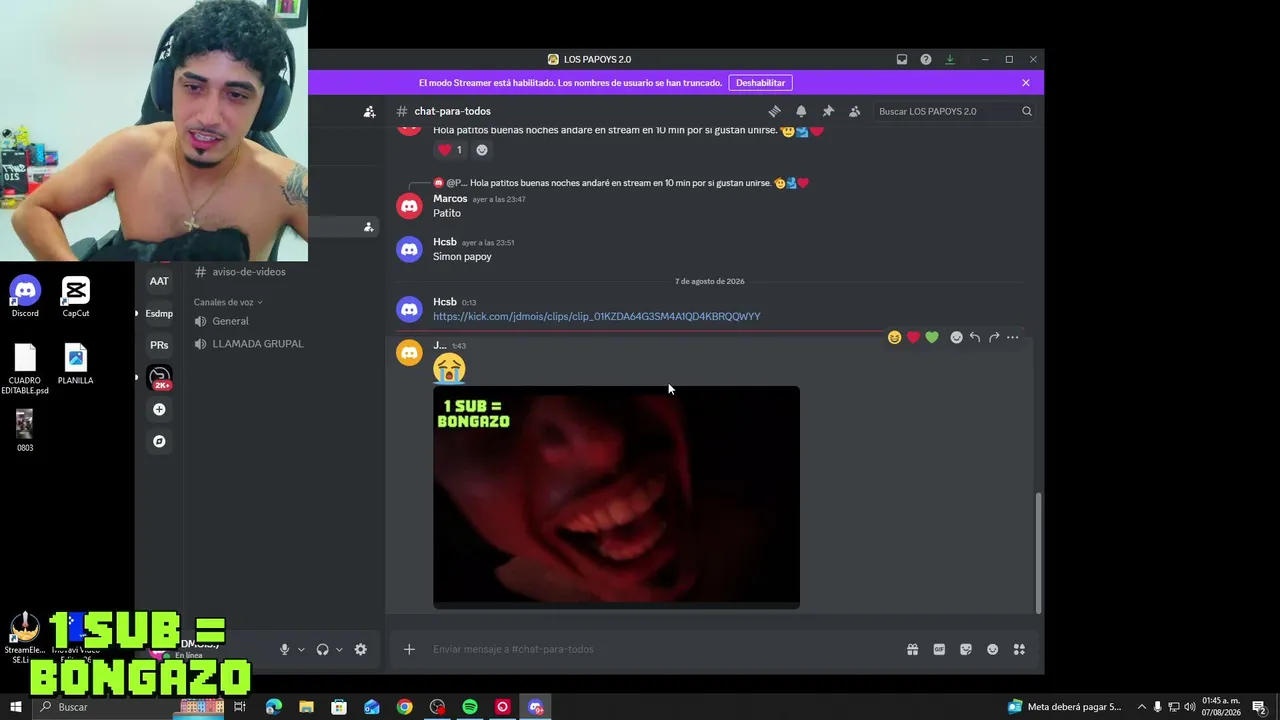Click the plus attach button in message bar
The image size is (1280, 720).
[x=409, y=649]
